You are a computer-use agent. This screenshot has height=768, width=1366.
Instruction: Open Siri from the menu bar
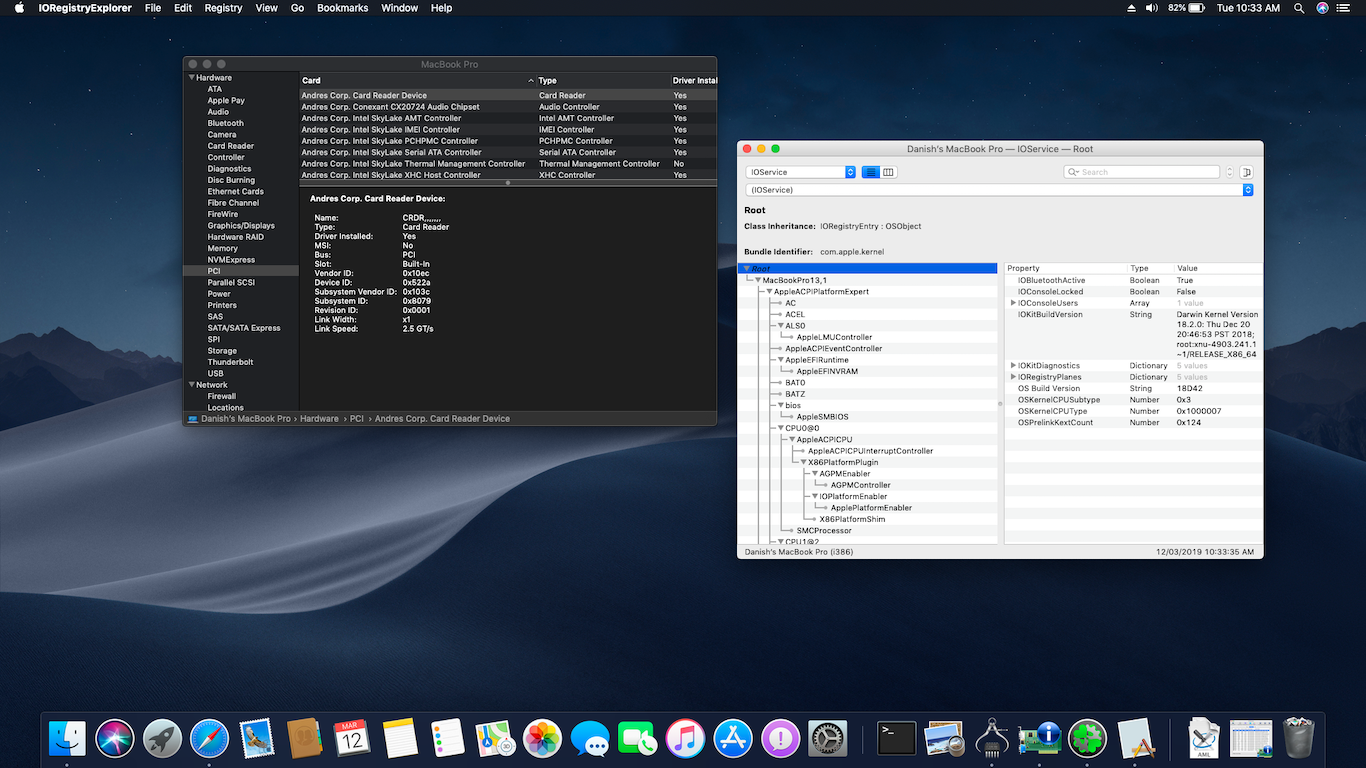coord(1323,8)
